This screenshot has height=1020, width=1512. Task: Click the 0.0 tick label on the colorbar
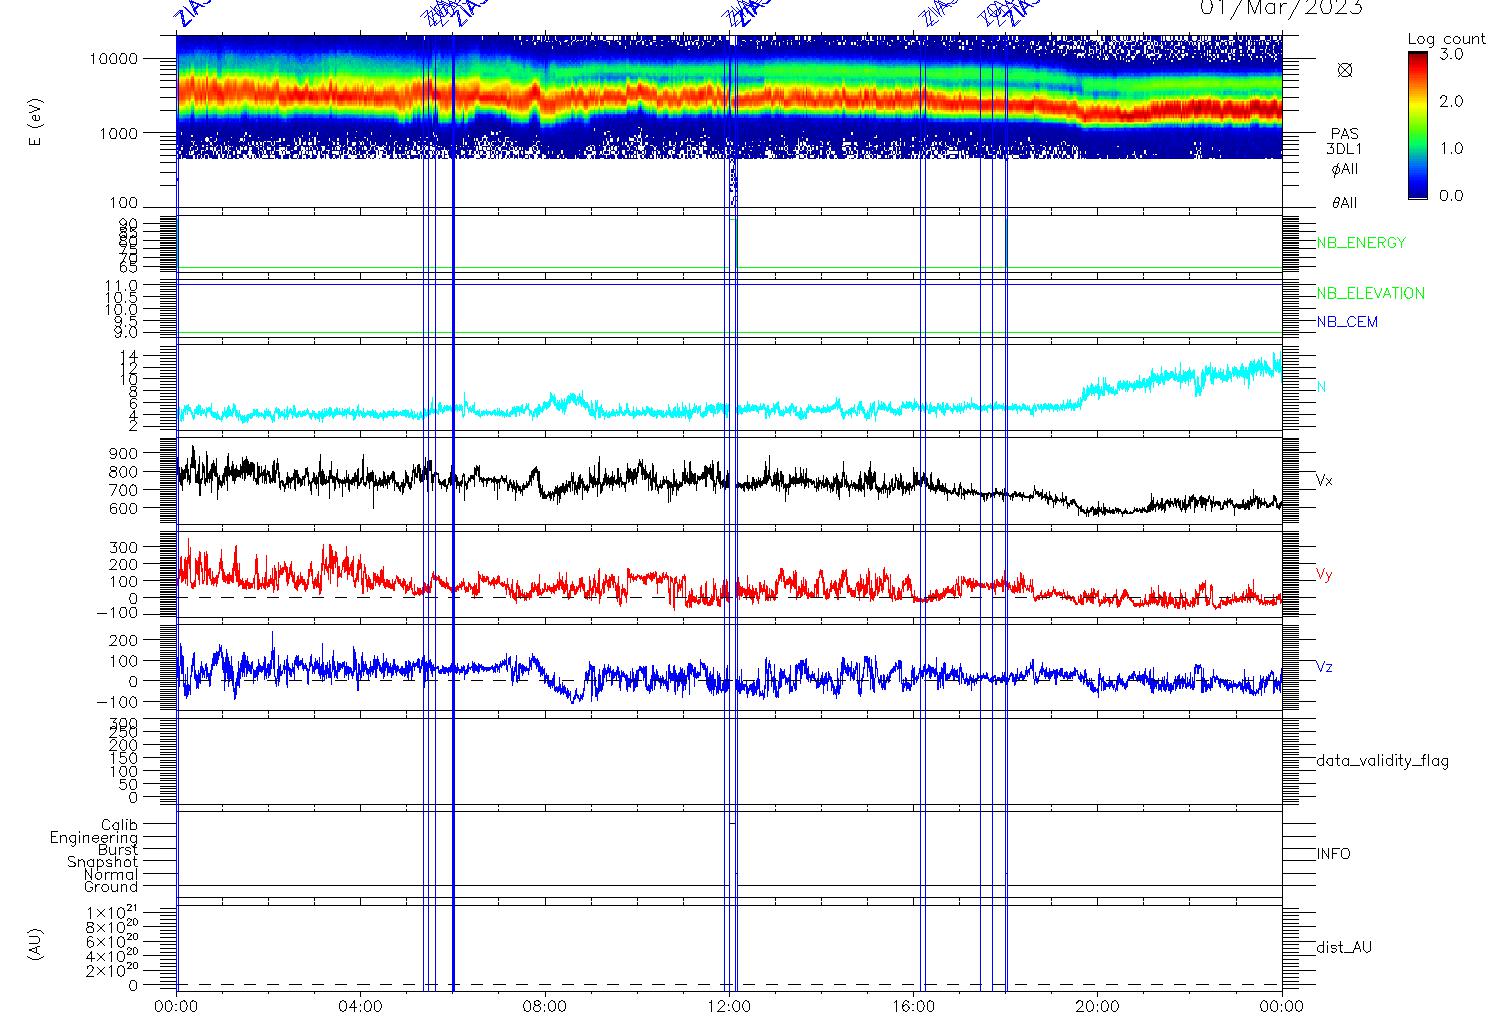(x=1450, y=195)
